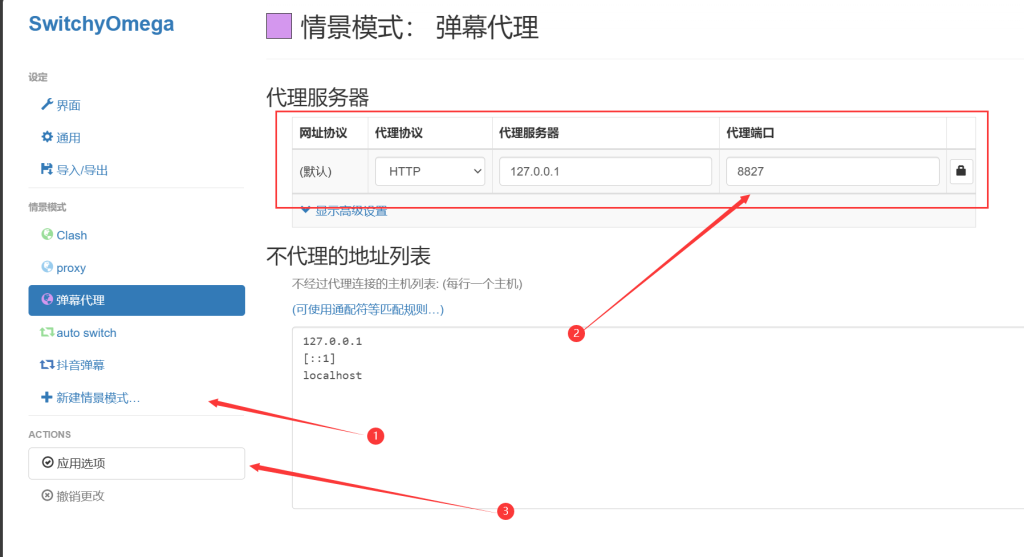Select the 弹幕代理 profile
The height and width of the screenshot is (557, 1024).
point(136,300)
